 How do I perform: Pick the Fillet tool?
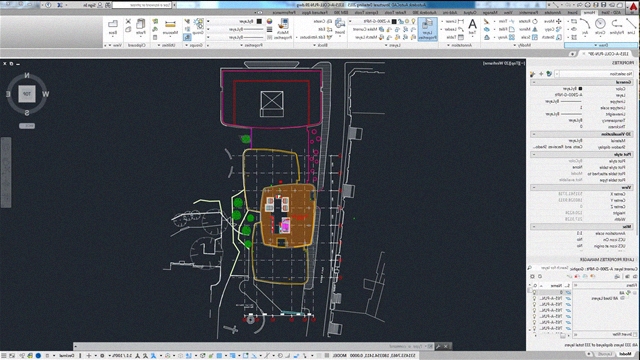[507, 29]
